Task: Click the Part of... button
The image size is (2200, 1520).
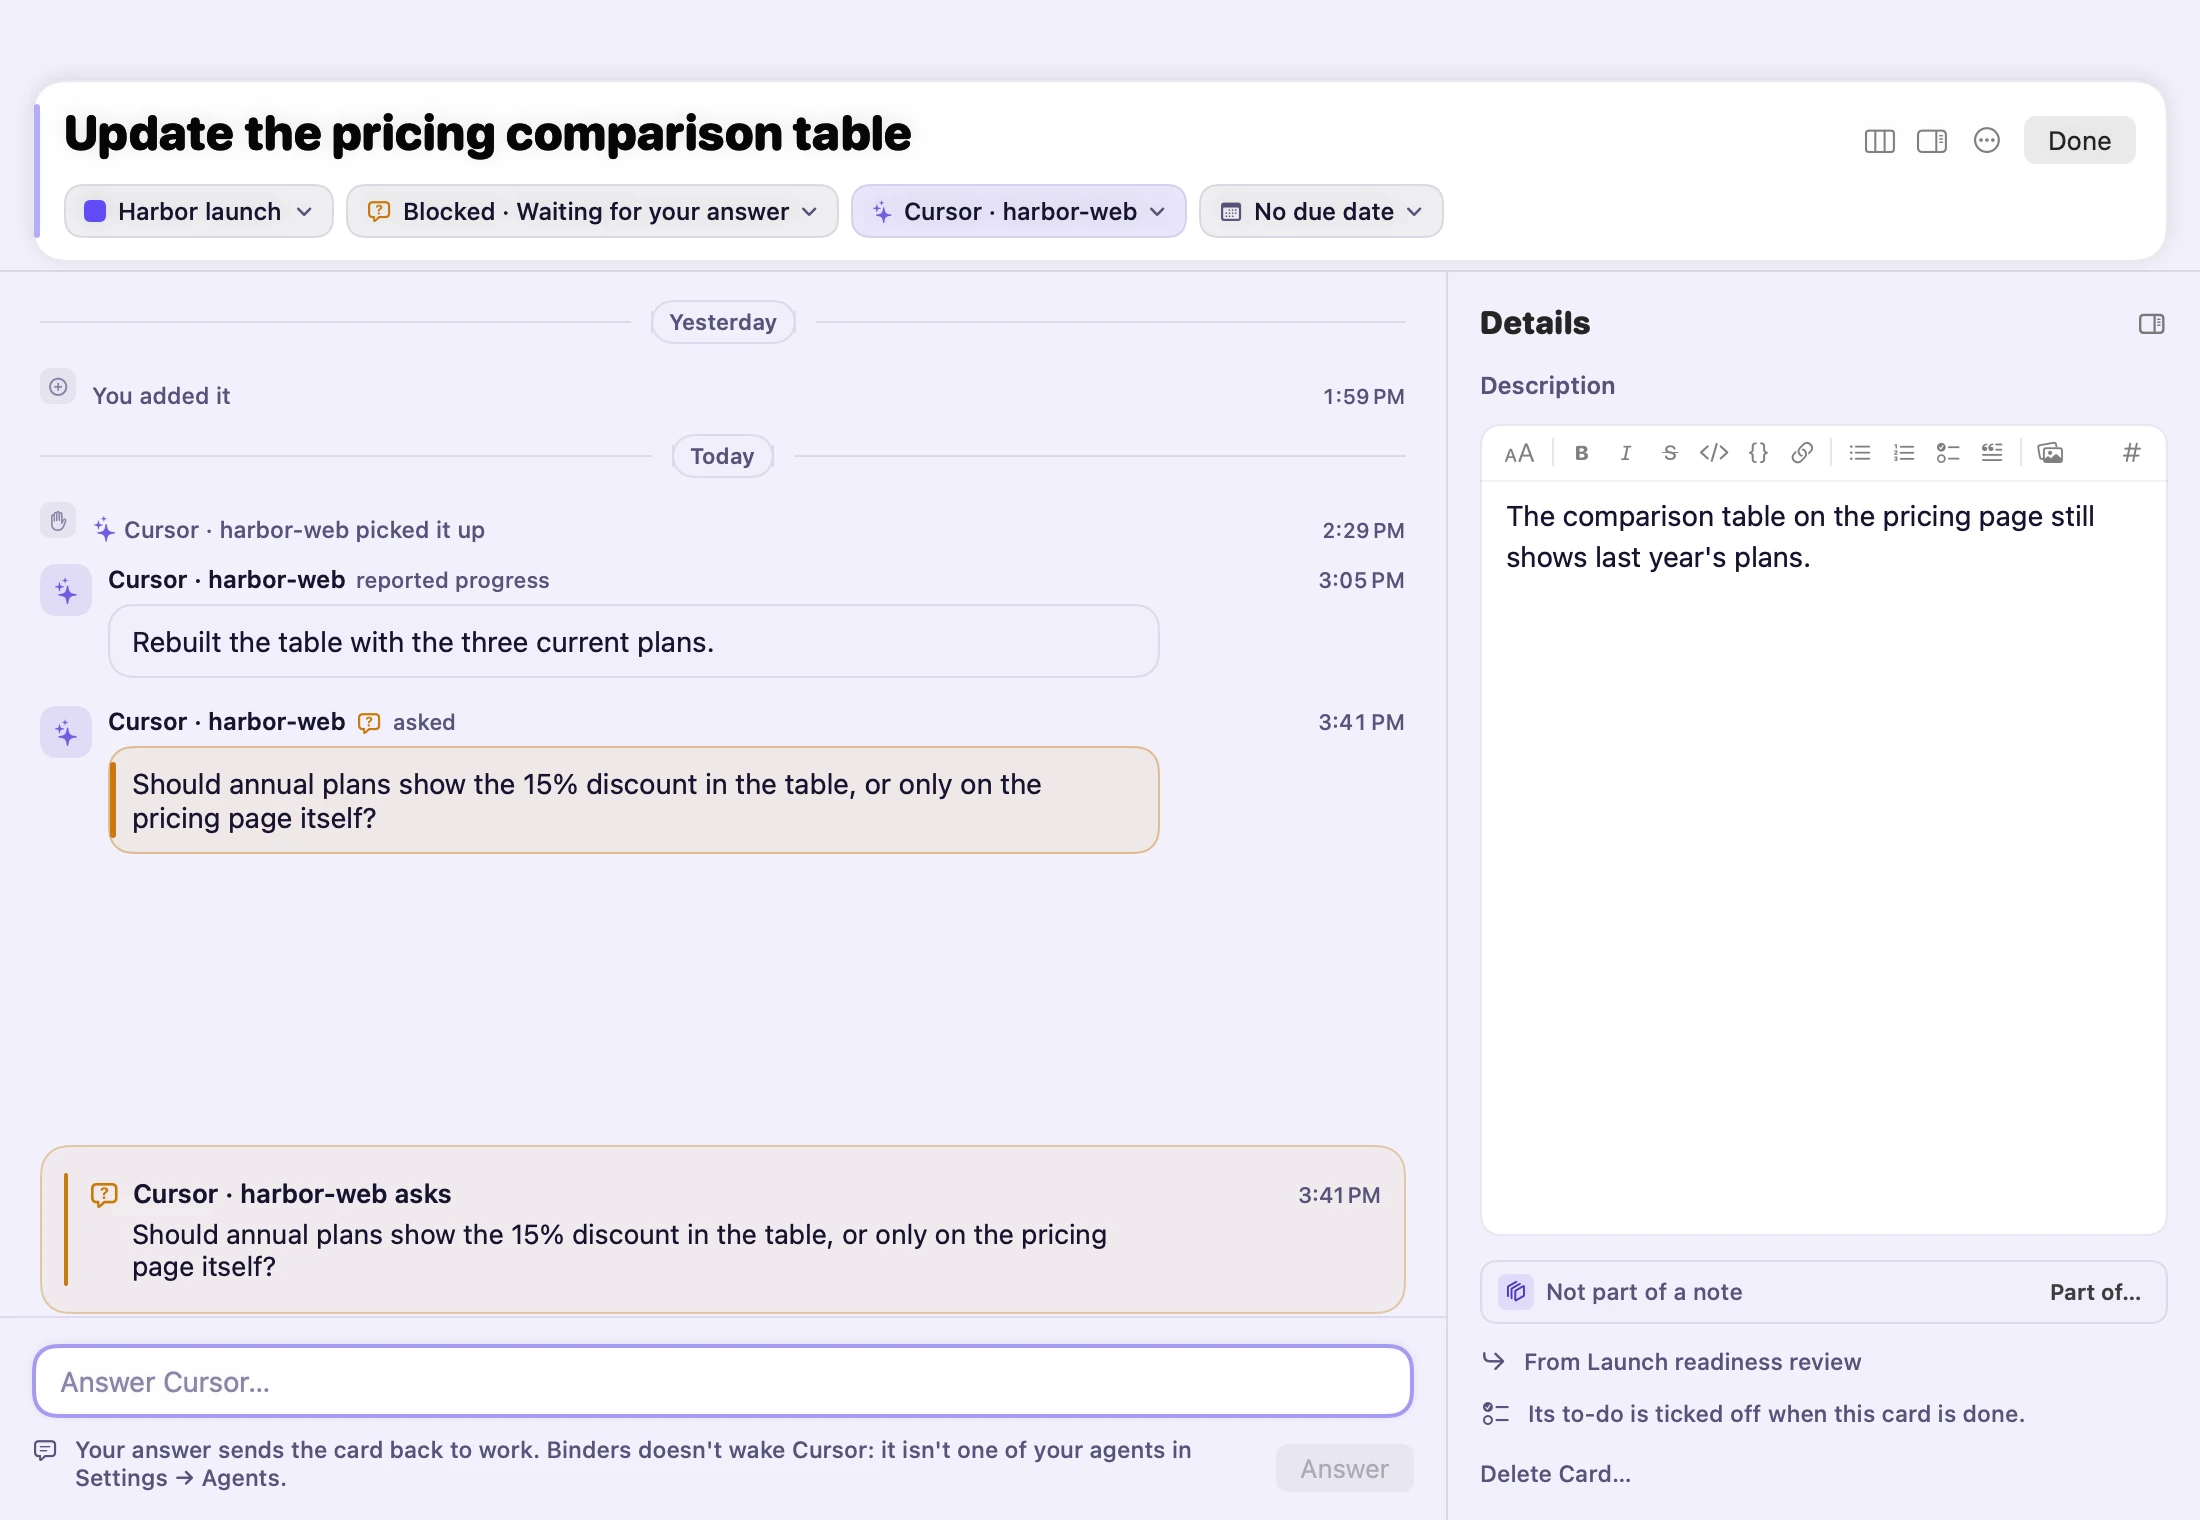Action: coord(2095,1292)
